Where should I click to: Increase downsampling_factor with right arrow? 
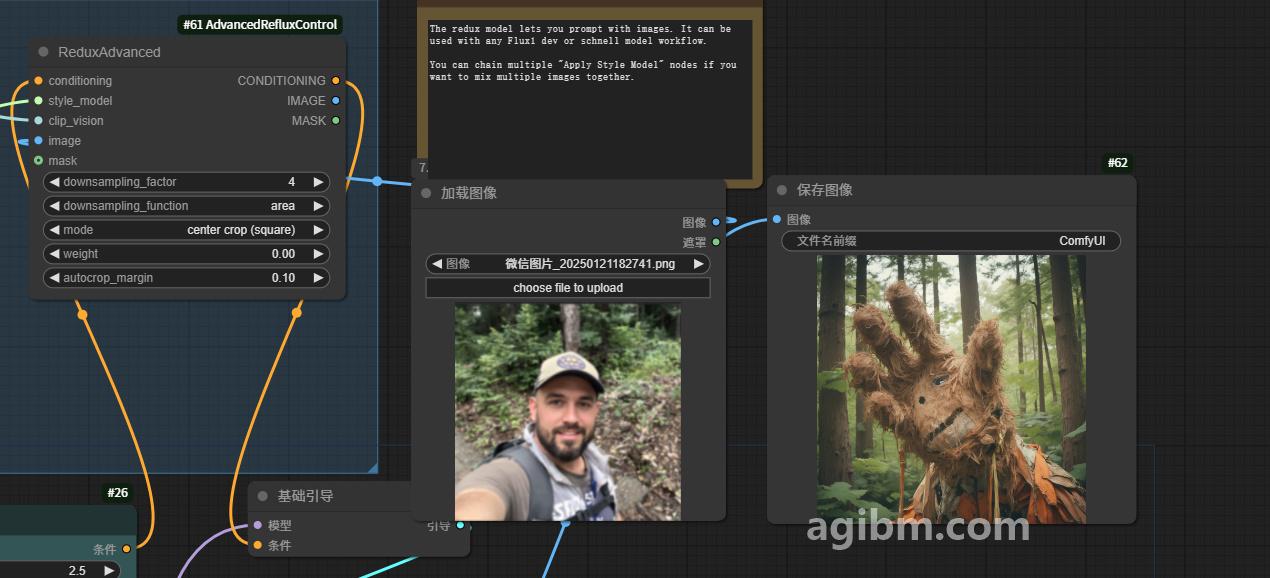[x=318, y=182]
